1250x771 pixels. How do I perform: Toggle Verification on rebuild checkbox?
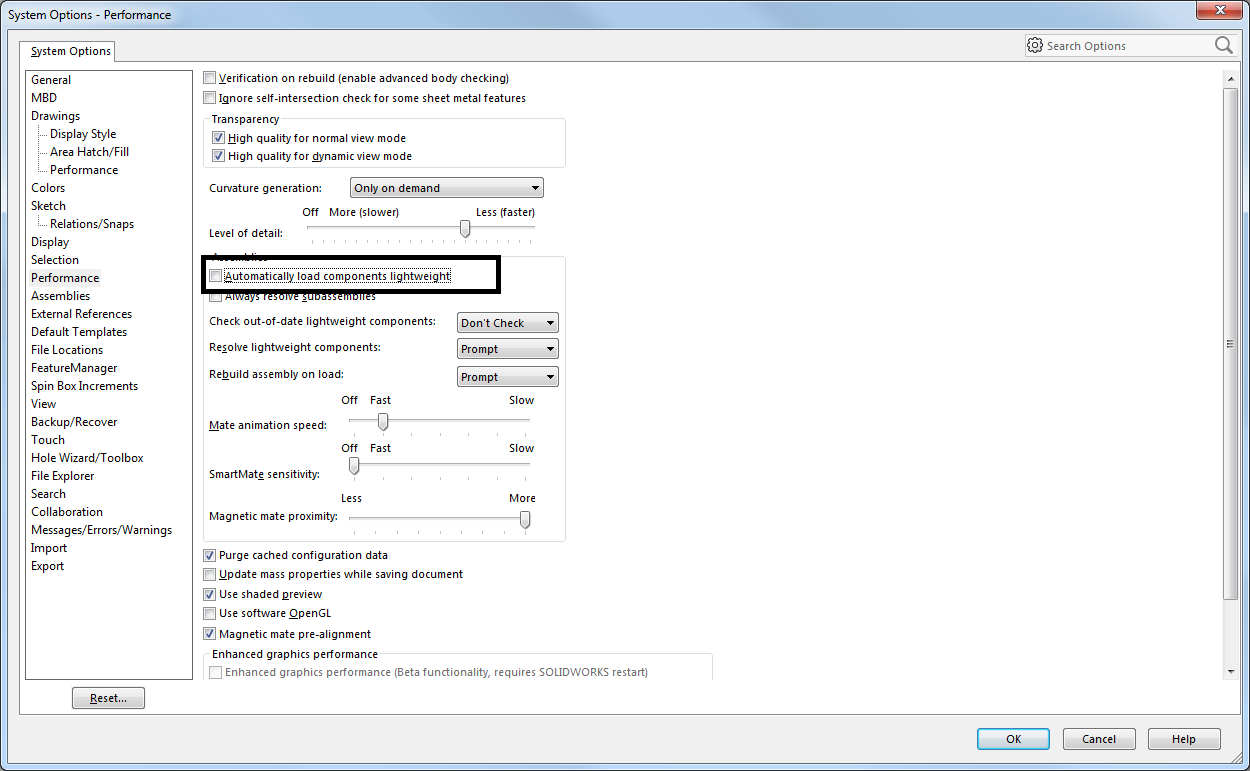click(210, 78)
